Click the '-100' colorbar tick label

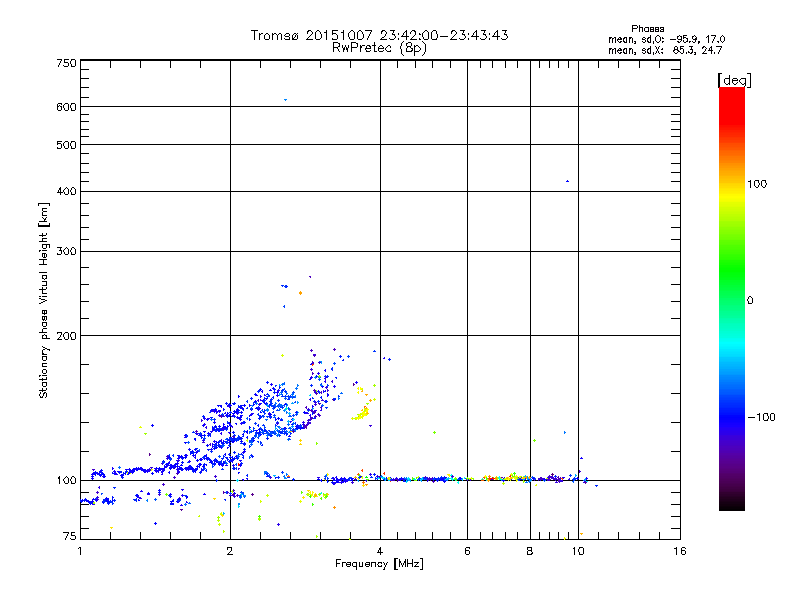(x=761, y=417)
